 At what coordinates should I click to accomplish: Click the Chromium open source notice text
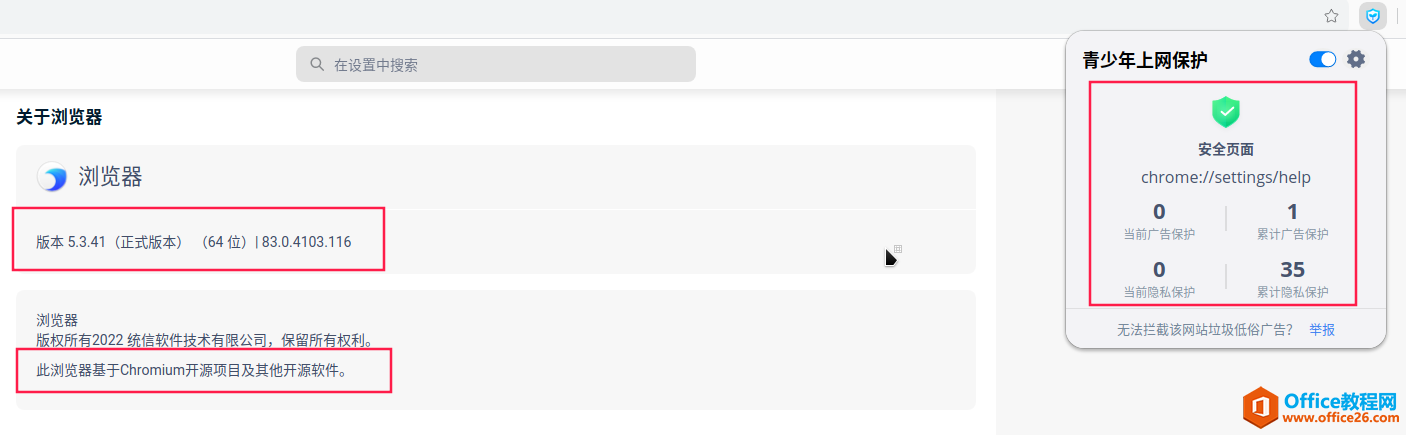[192, 370]
